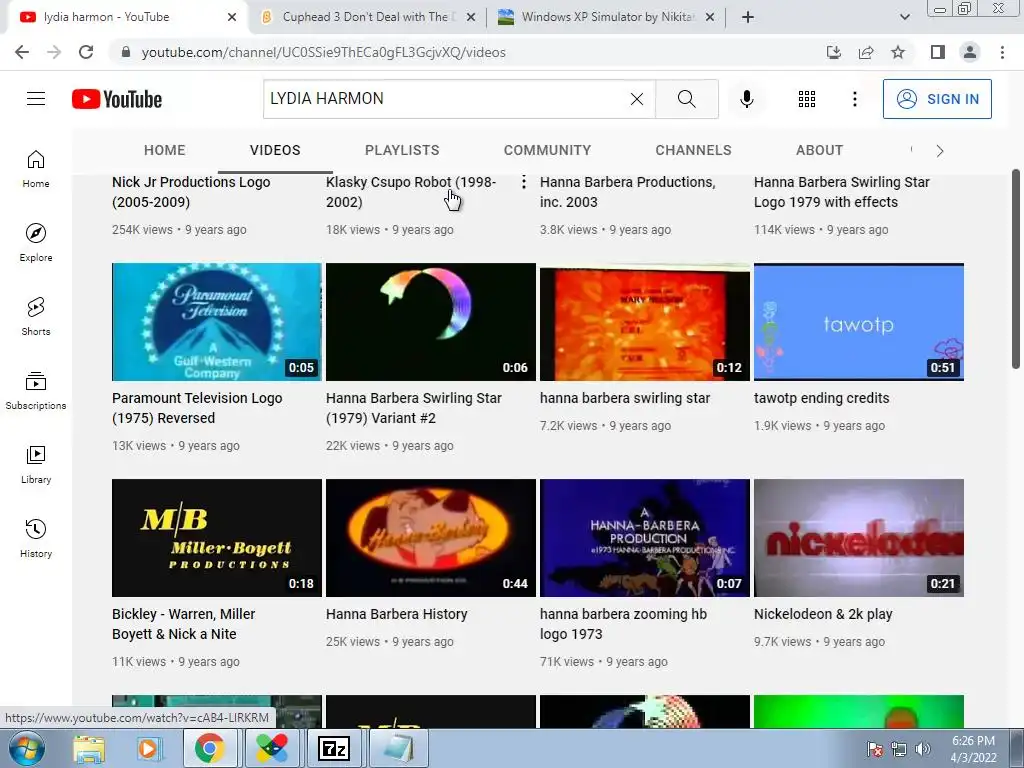Clear the search box with X
This screenshot has height=768, width=1024.
tap(637, 99)
